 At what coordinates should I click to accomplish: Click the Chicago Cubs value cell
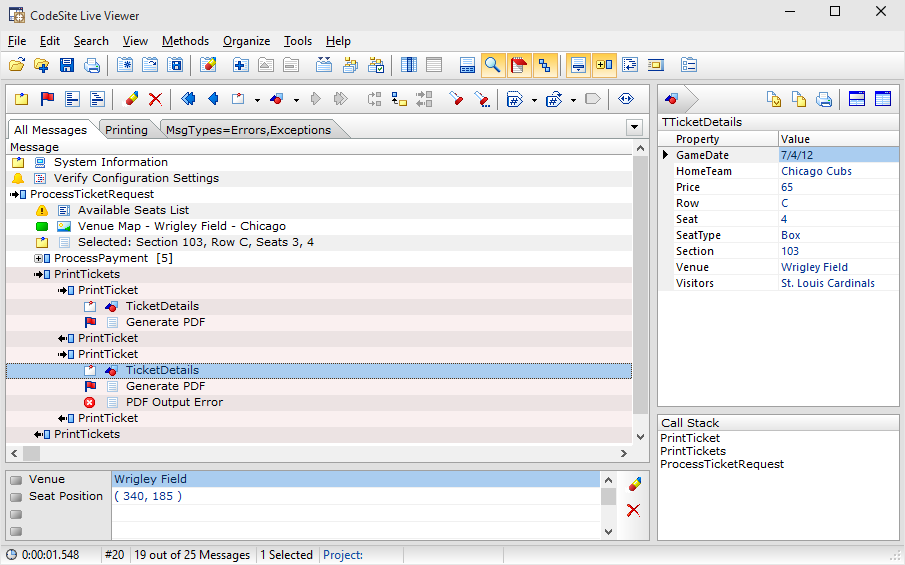pyautogui.click(x=839, y=171)
